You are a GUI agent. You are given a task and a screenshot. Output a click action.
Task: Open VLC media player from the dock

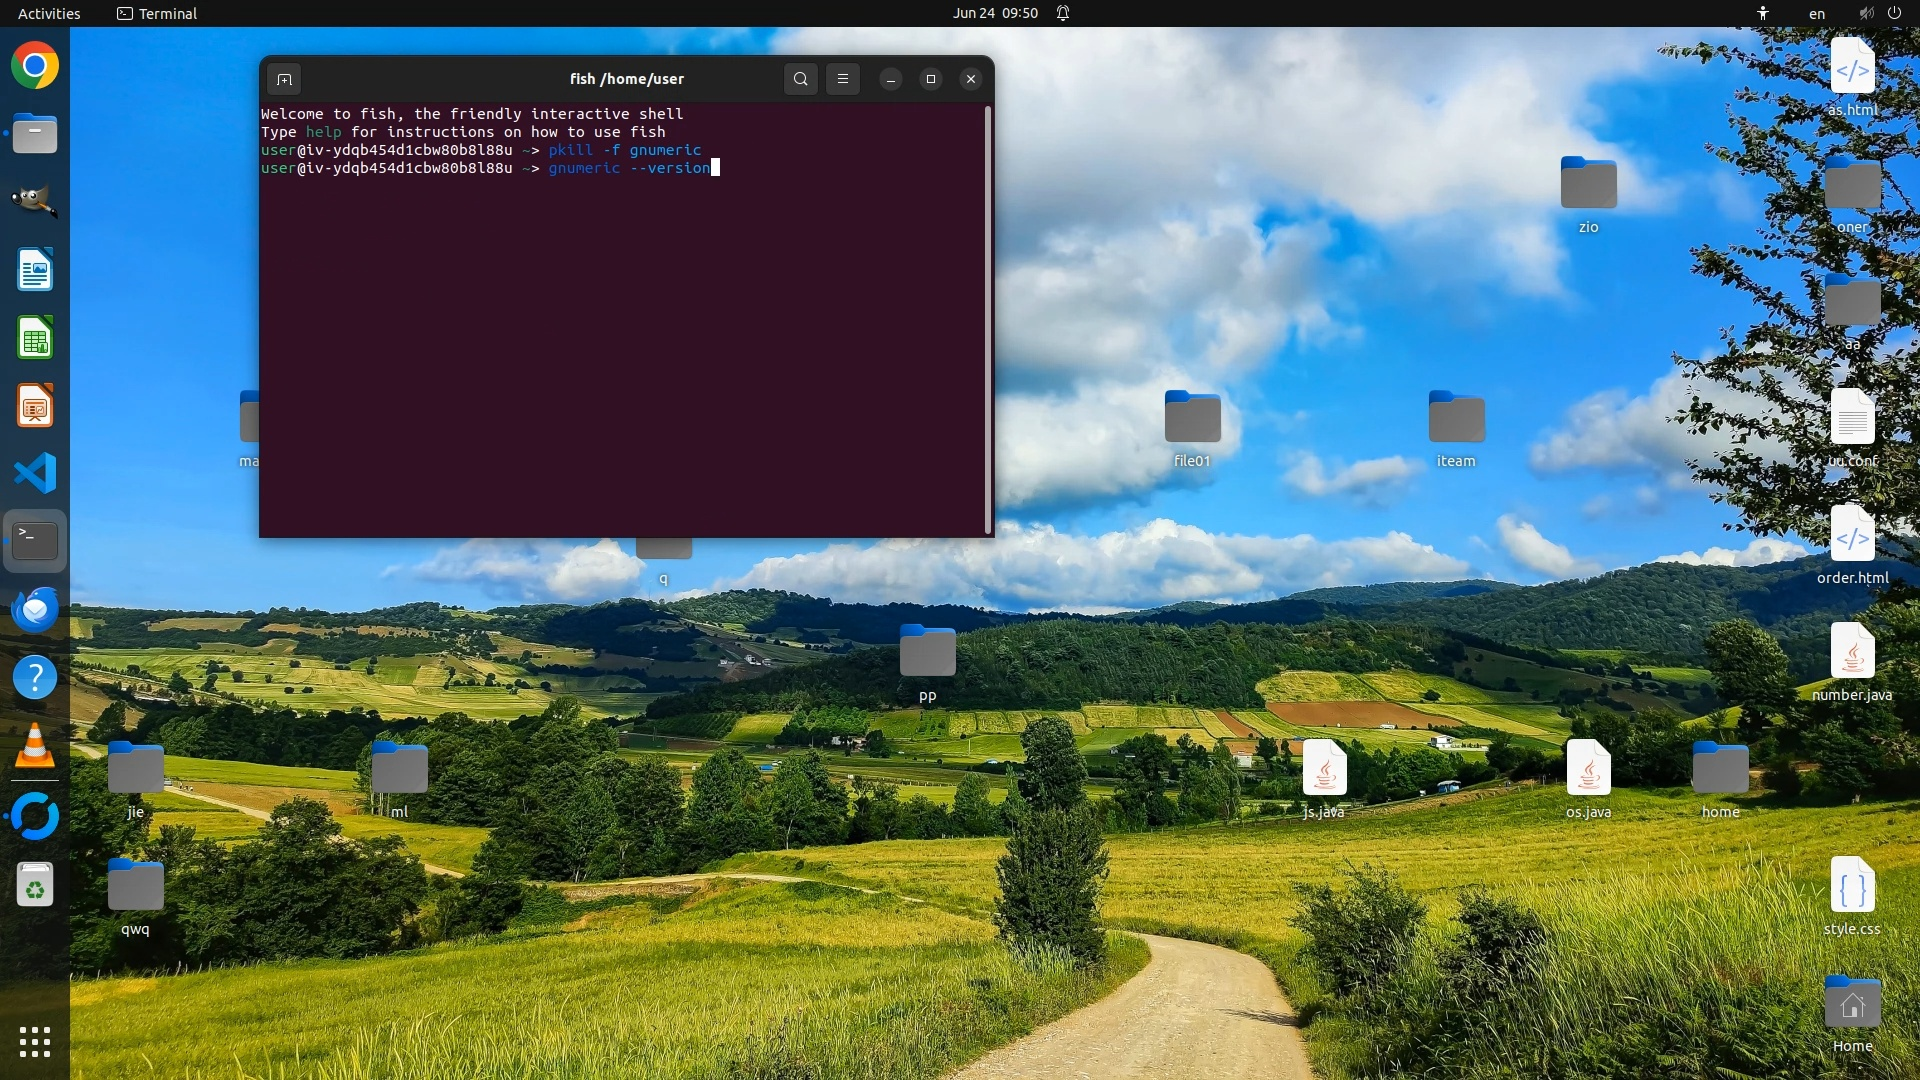click(x=35, y=747)
